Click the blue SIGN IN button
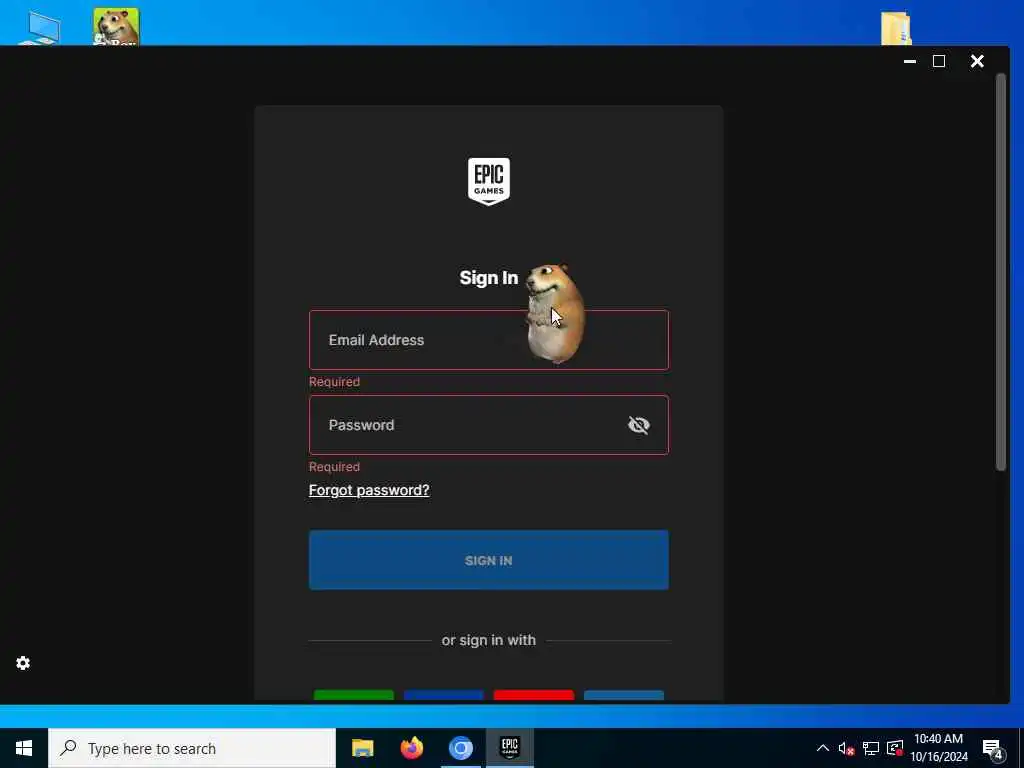Screen dimensions: 1024x768 tap(488, 560)
